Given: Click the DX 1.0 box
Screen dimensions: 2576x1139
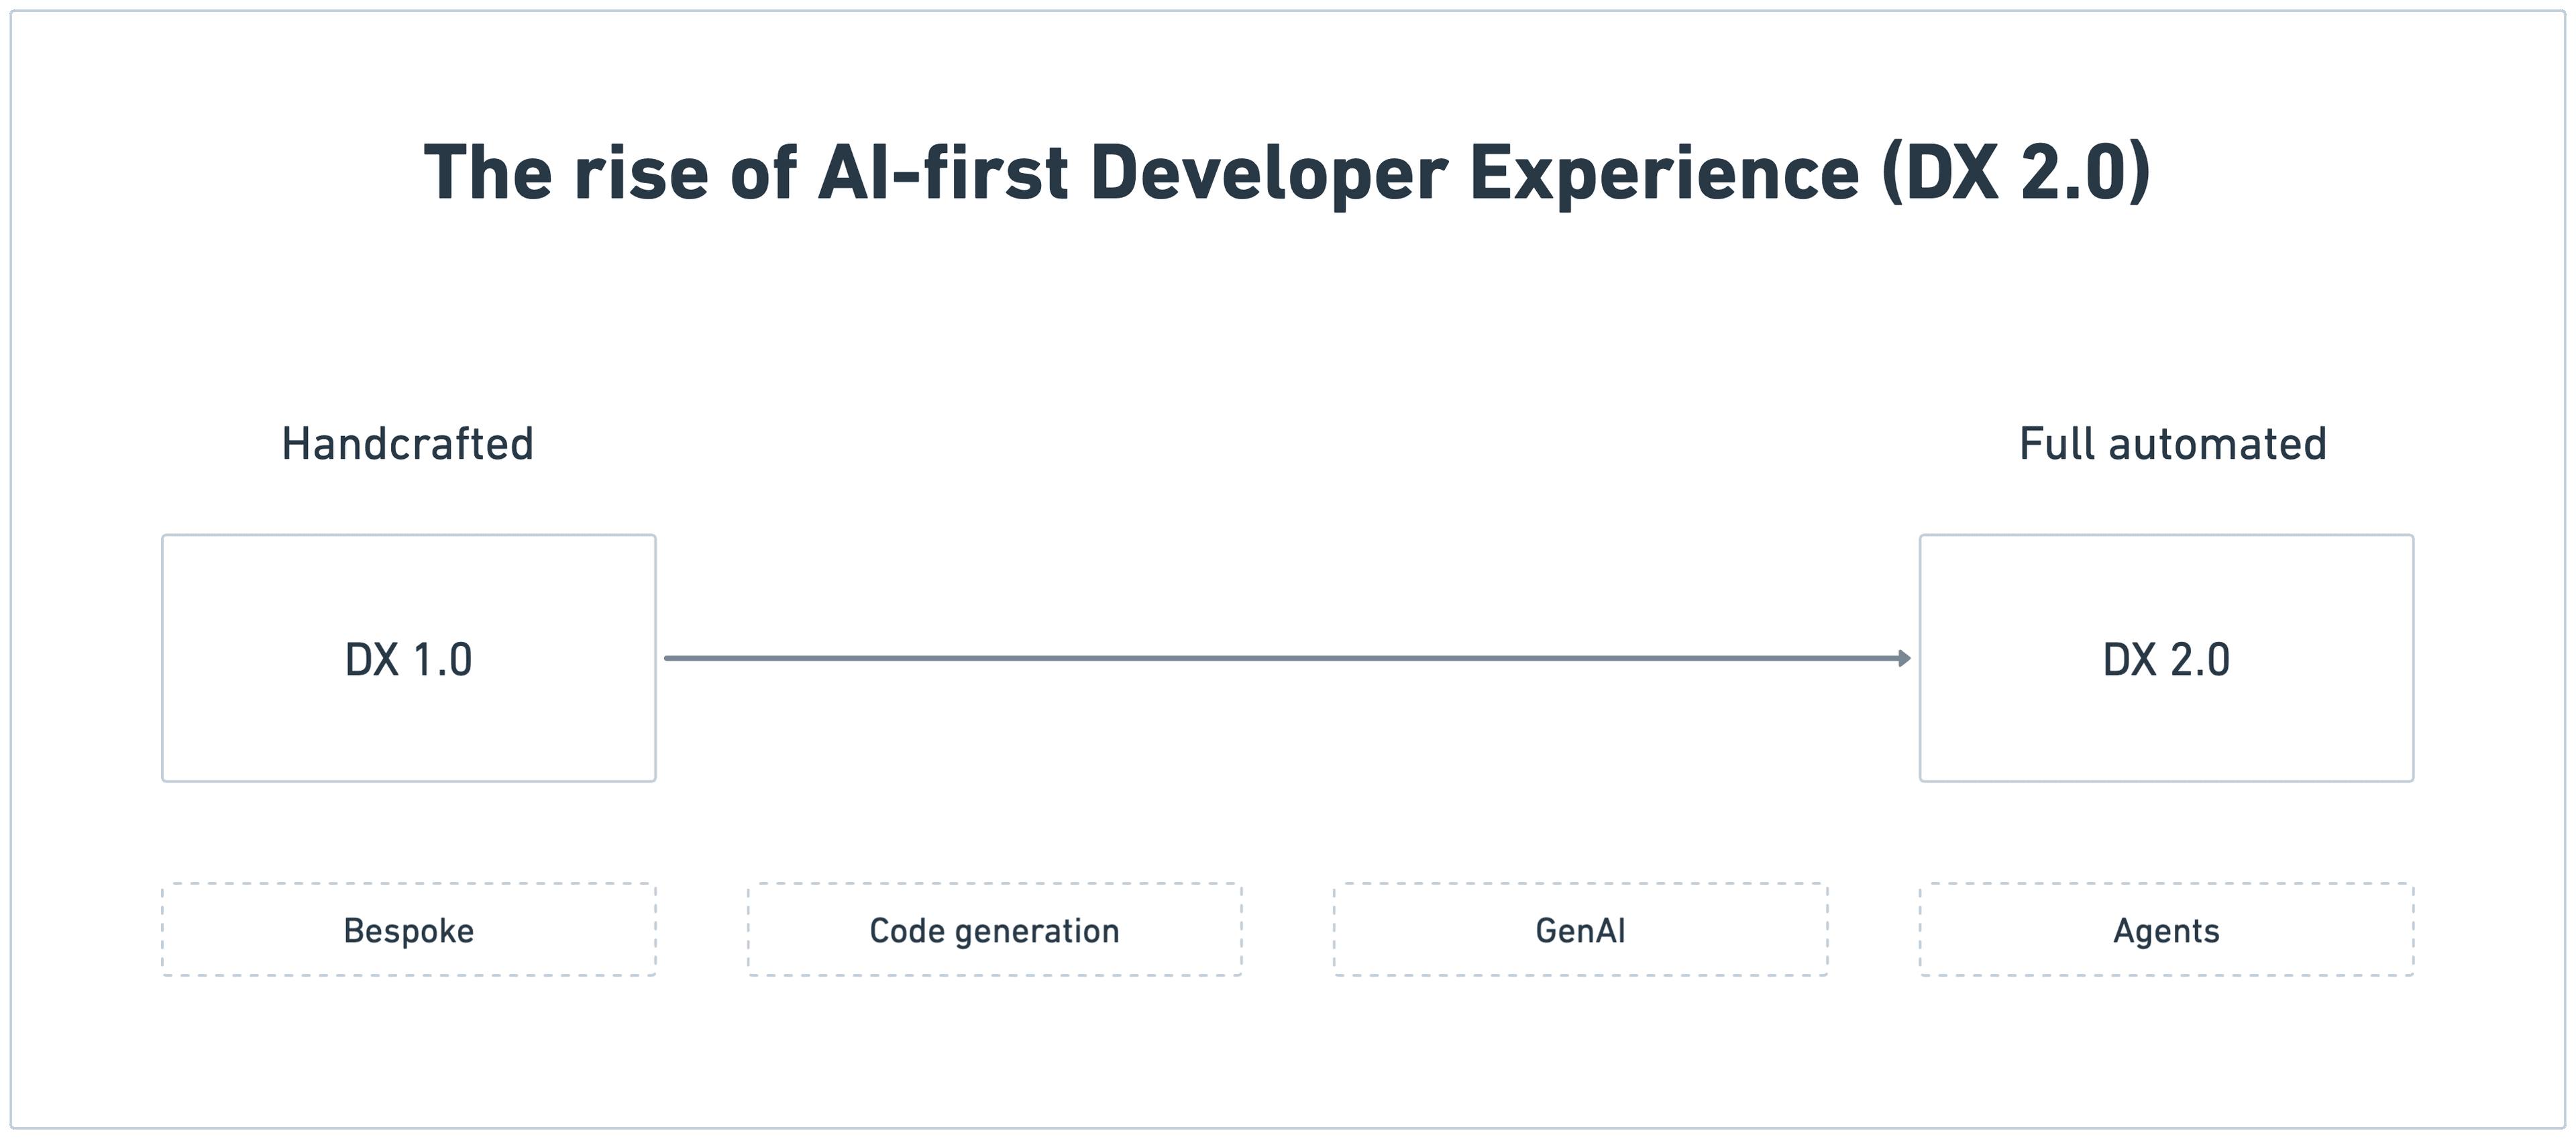Looking at the screenshot, I should coord(409,658).
